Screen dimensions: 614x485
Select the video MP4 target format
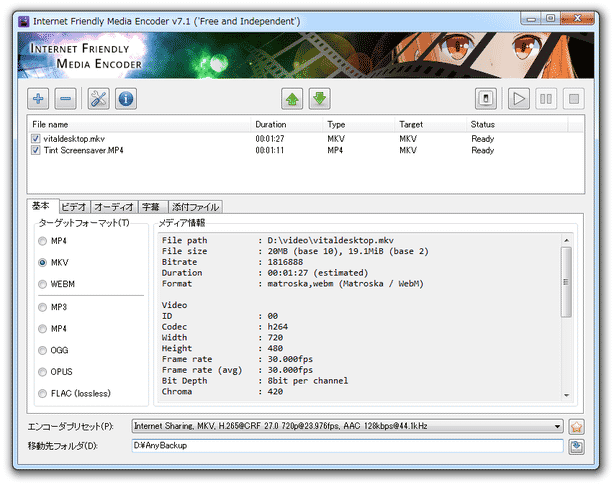click(x=42, y=241)
